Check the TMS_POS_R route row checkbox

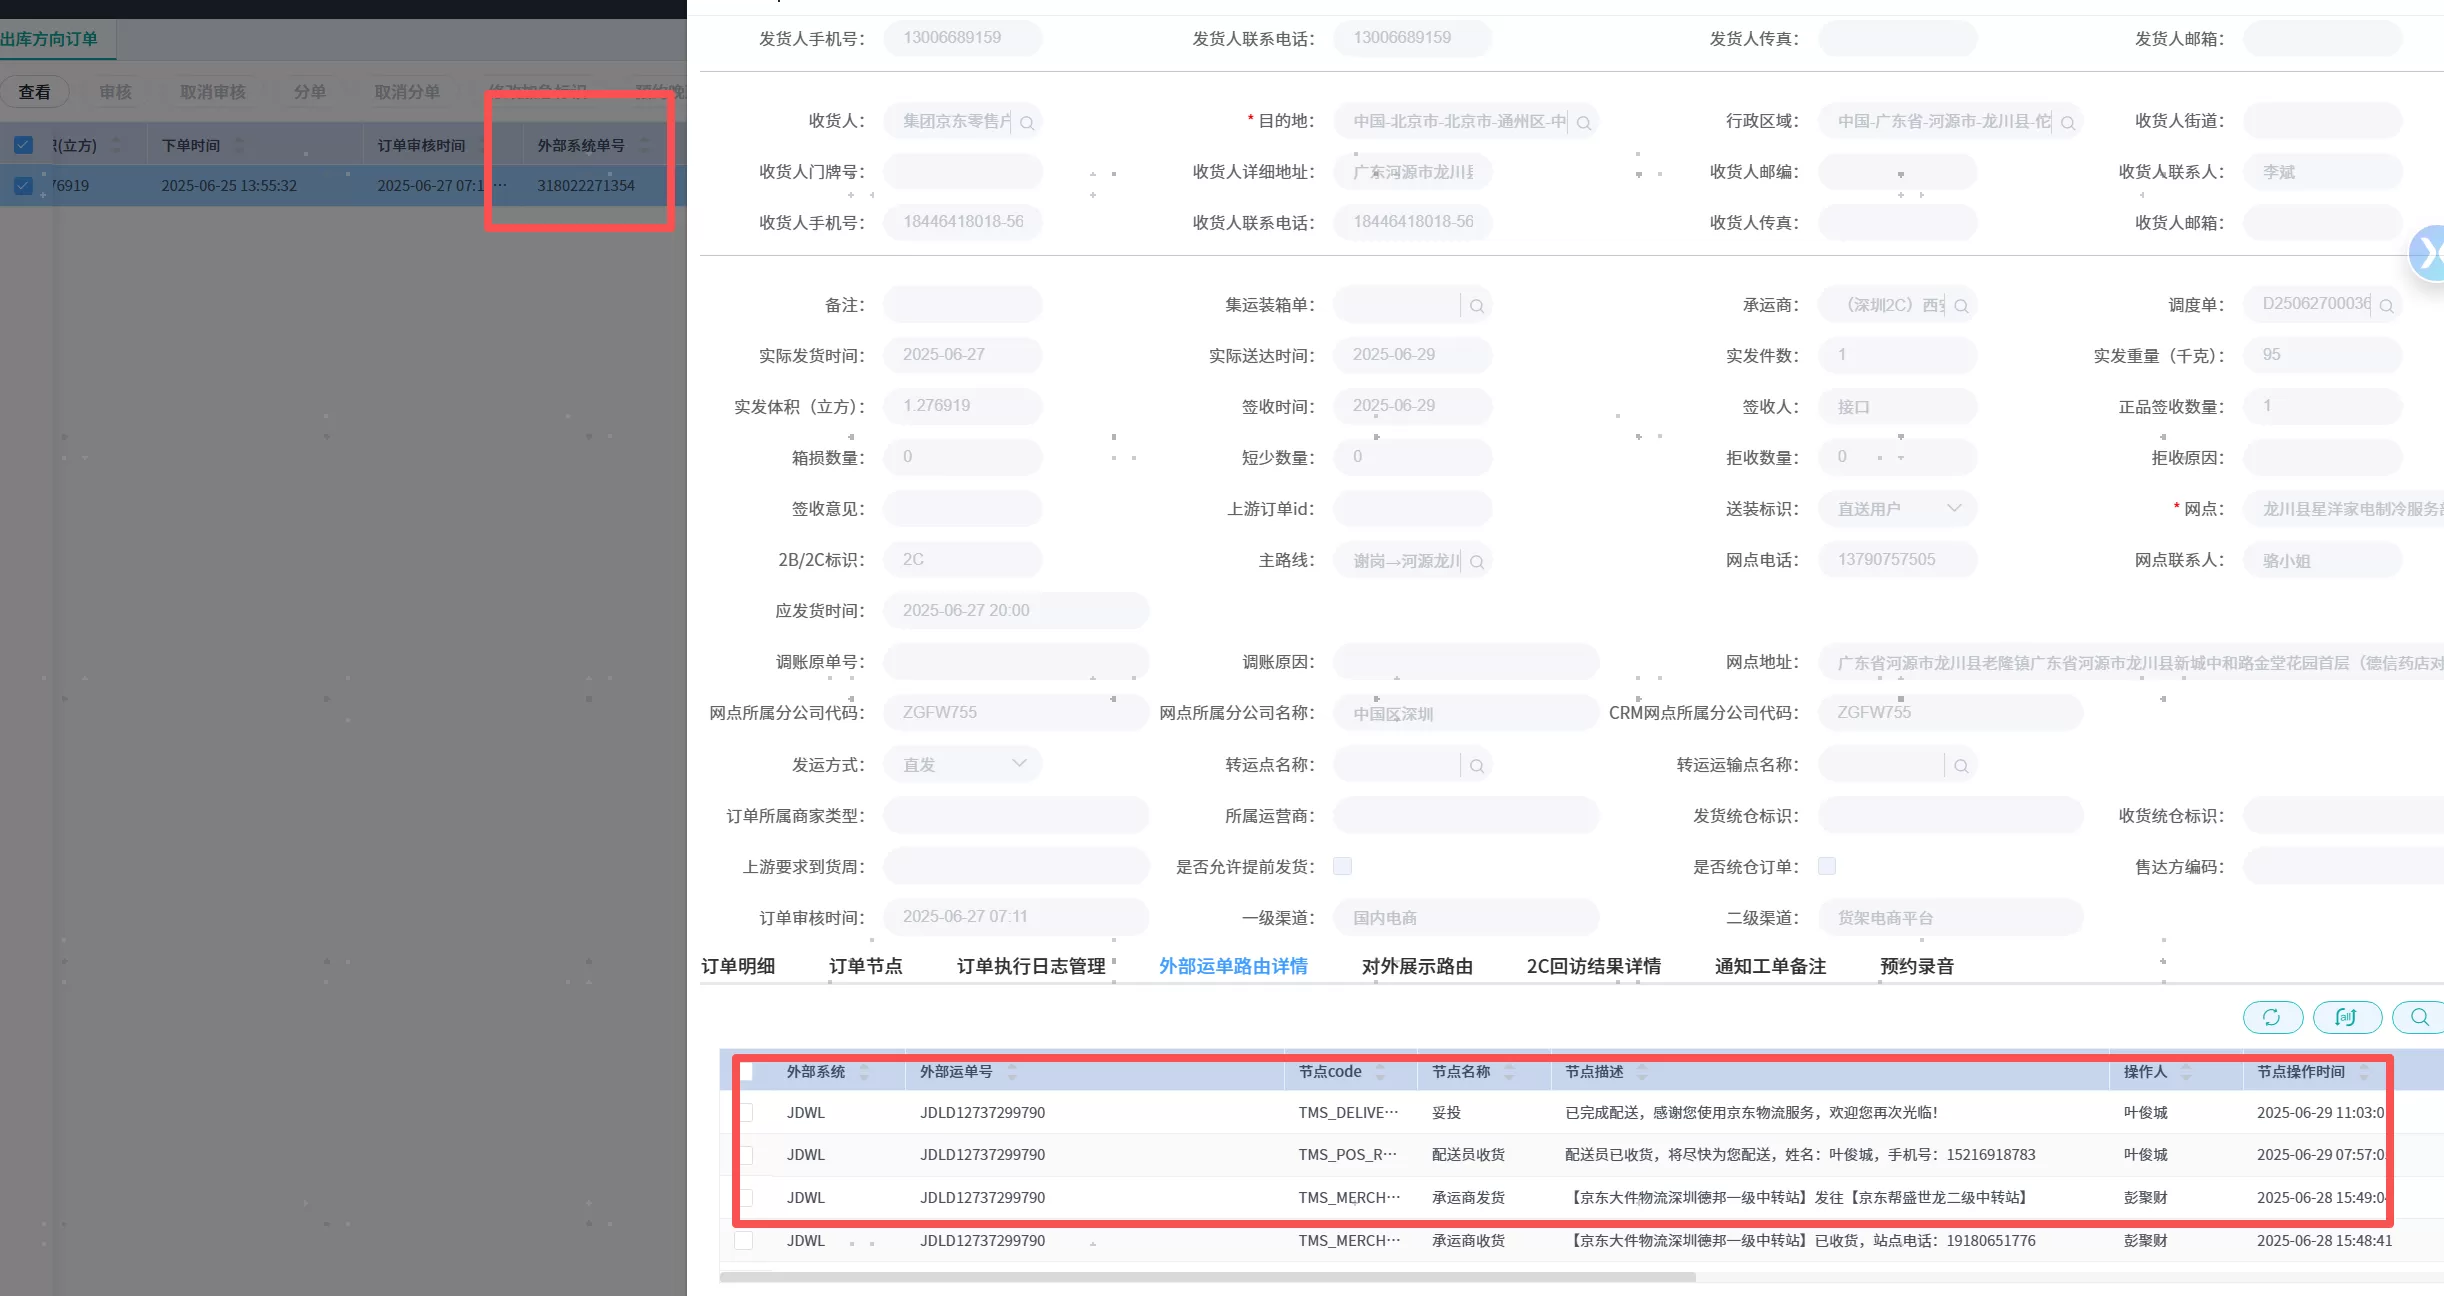point(745,1155)
